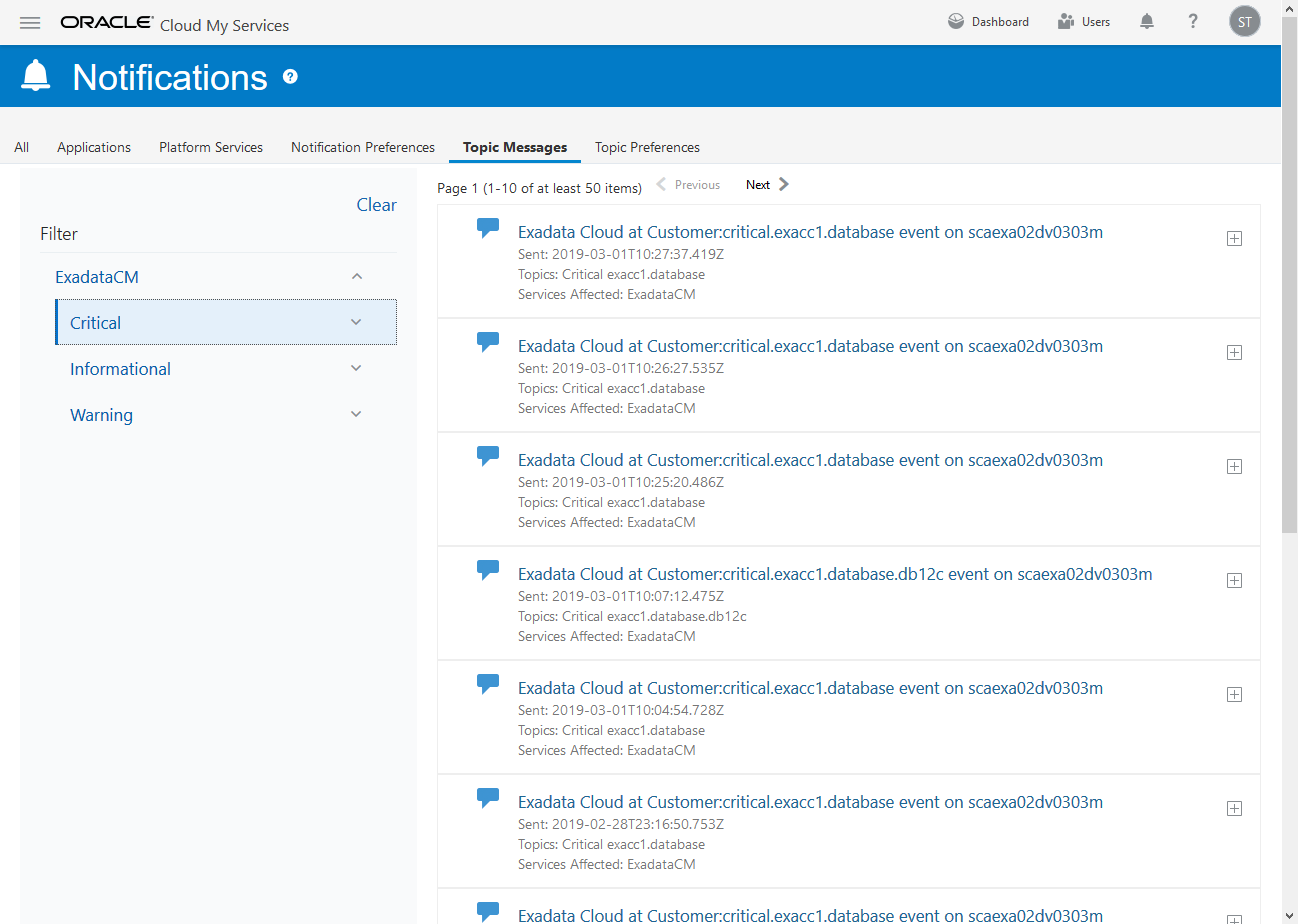Viewport: 1298px width, 924px height.
Task: Click help icon beside Notifications title
Action: (x=290, y=77)
